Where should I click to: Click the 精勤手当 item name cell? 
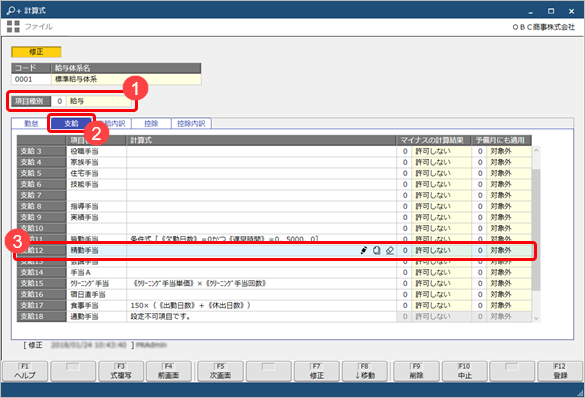pyautogui.click(x=96, y=250)
